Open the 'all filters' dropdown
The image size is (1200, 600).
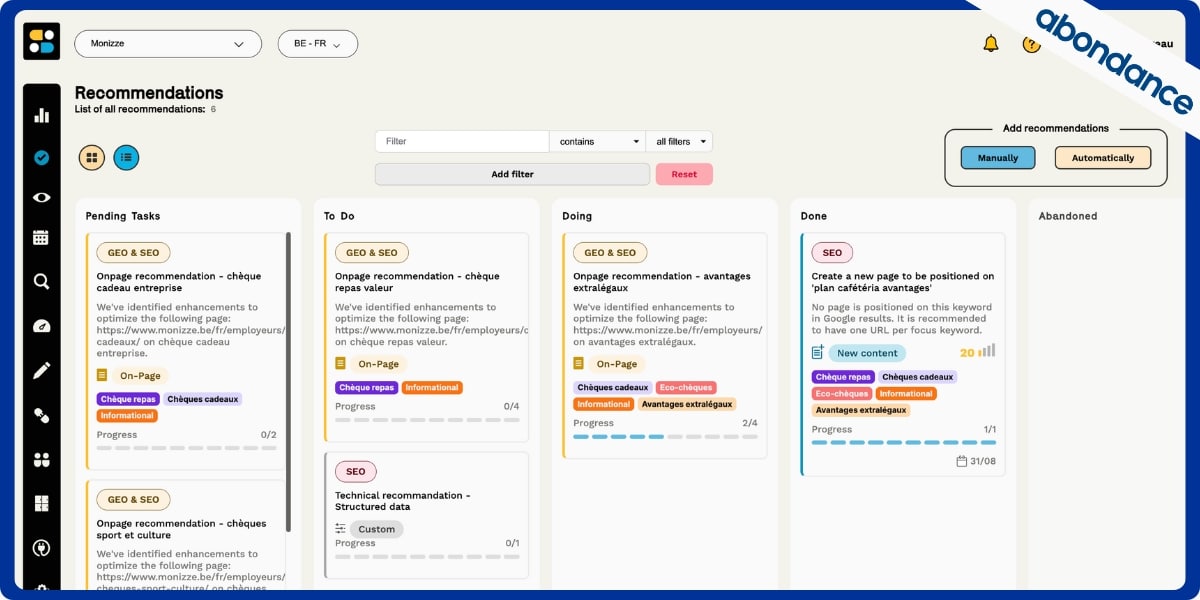coord(679,142)
